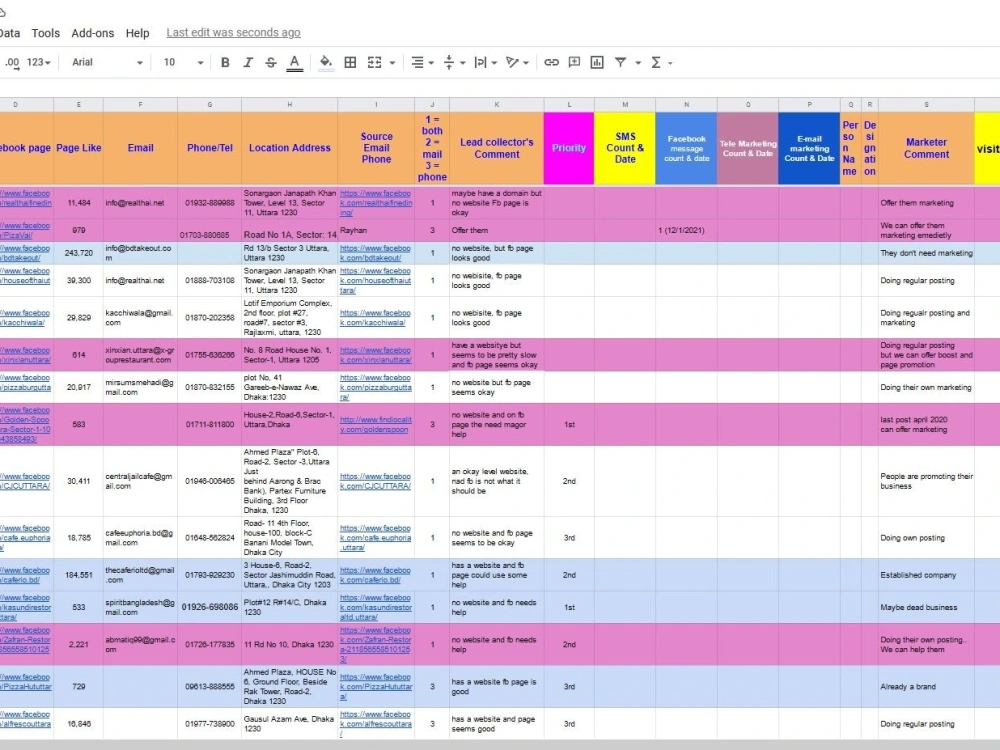Open the 123 number format dropdown
This screenshot has height=750, width=1000.
click(38, 62)
